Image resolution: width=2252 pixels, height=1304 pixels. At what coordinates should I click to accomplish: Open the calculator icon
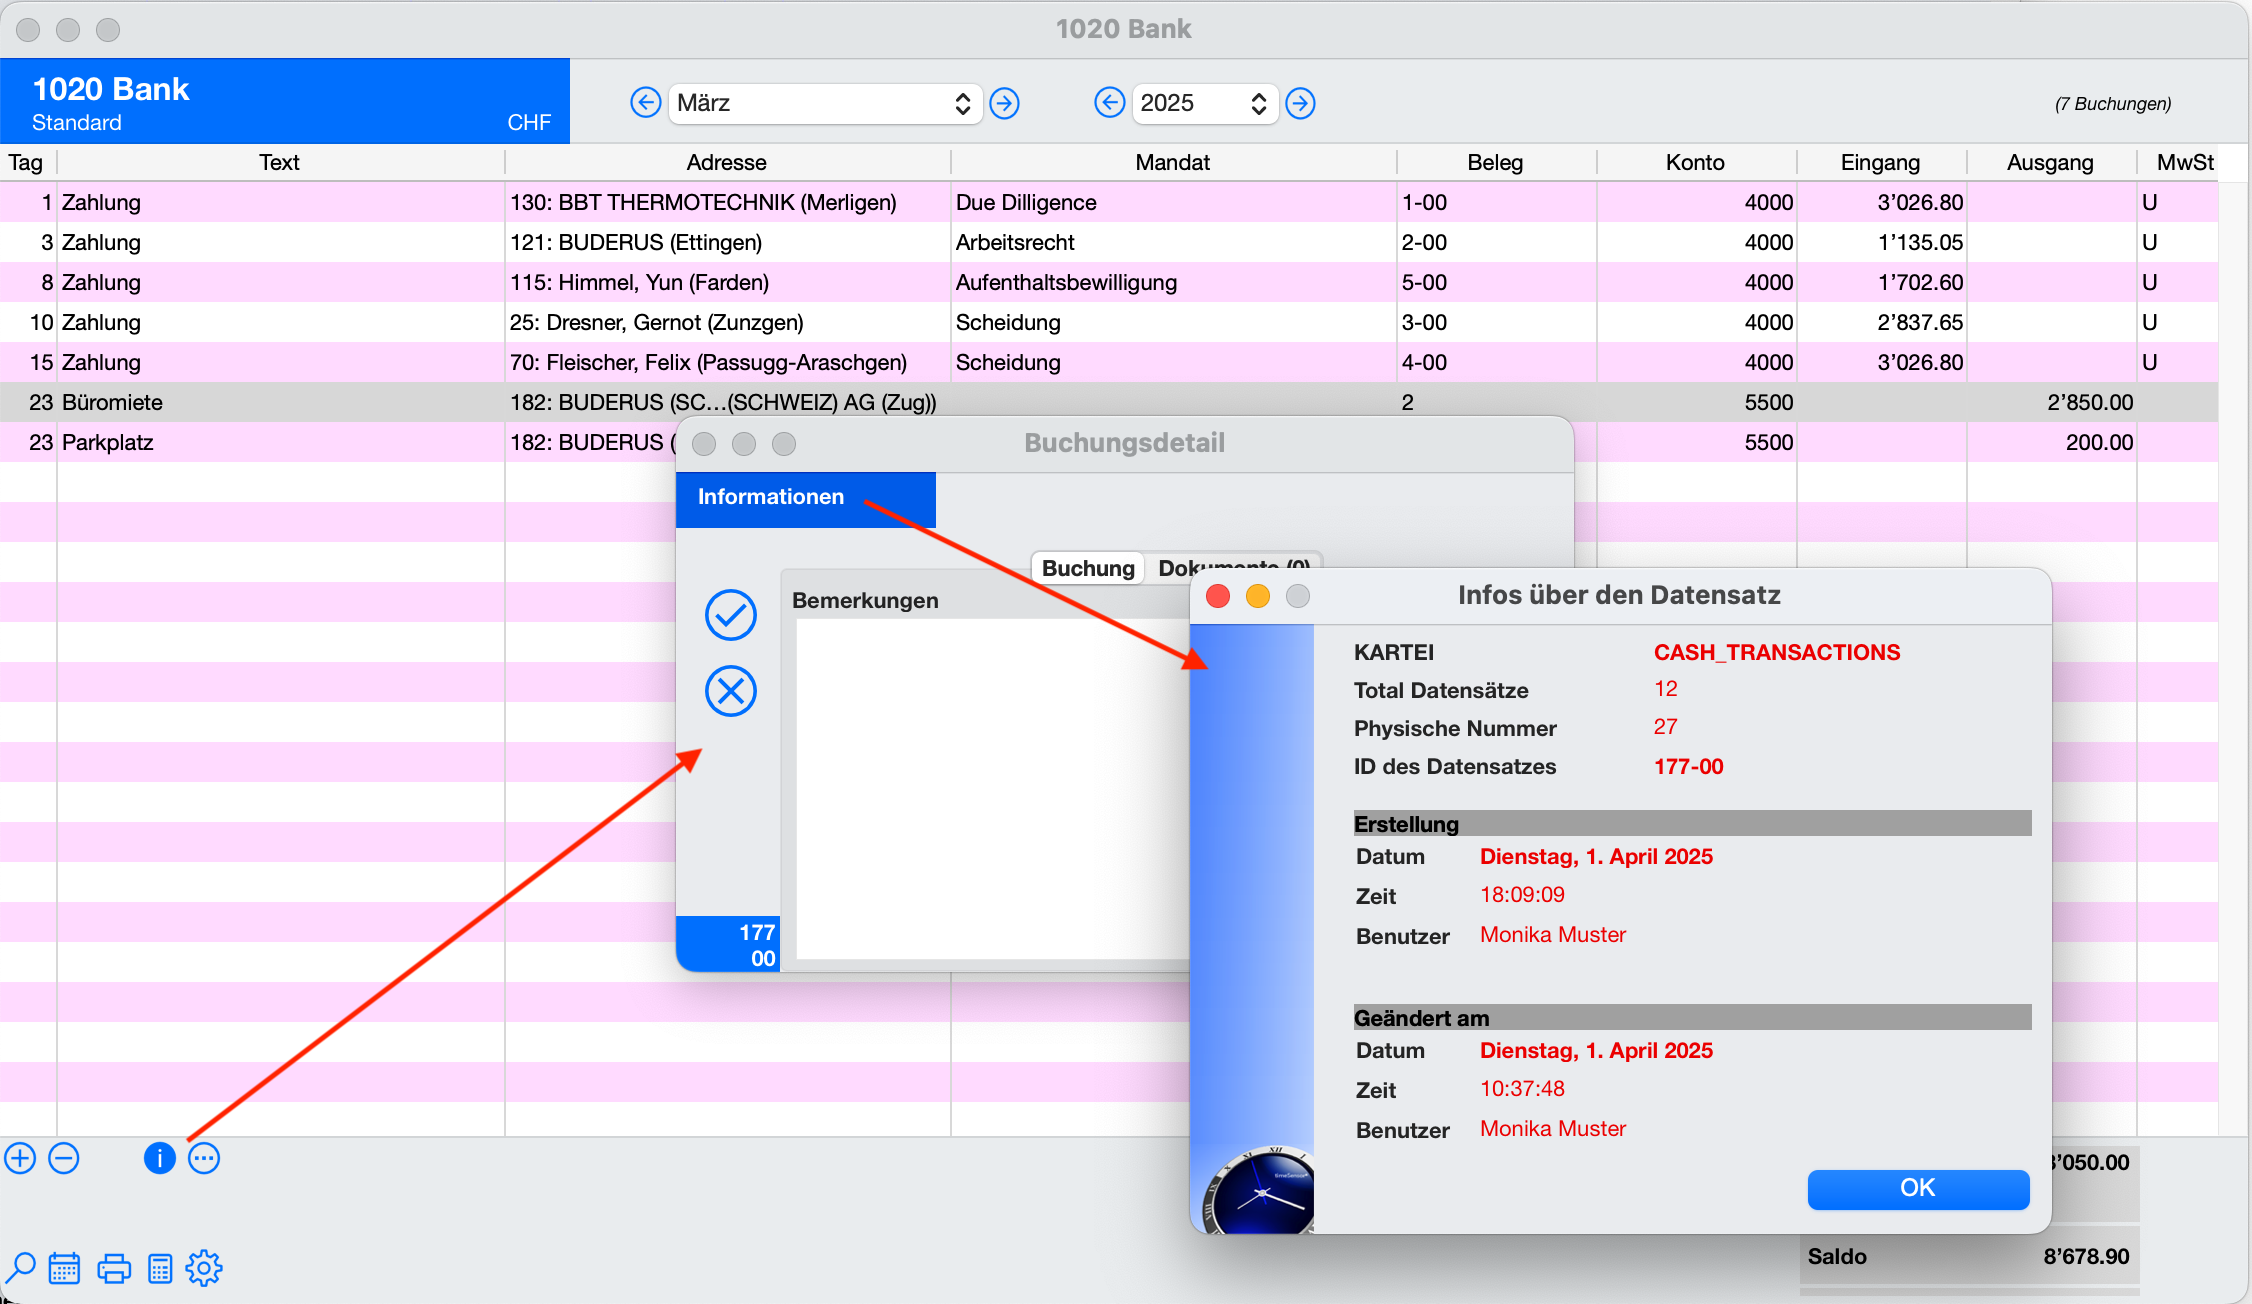[x=160, y=1268]
